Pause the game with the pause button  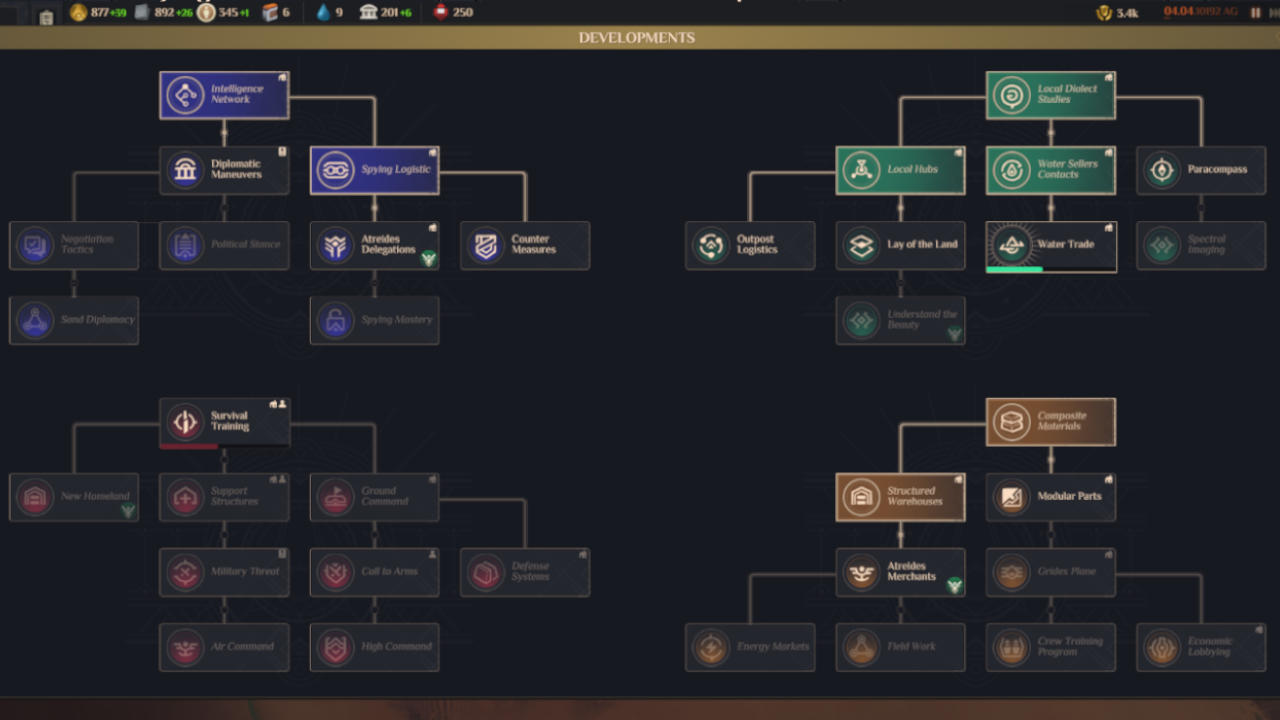(1256, 13)
